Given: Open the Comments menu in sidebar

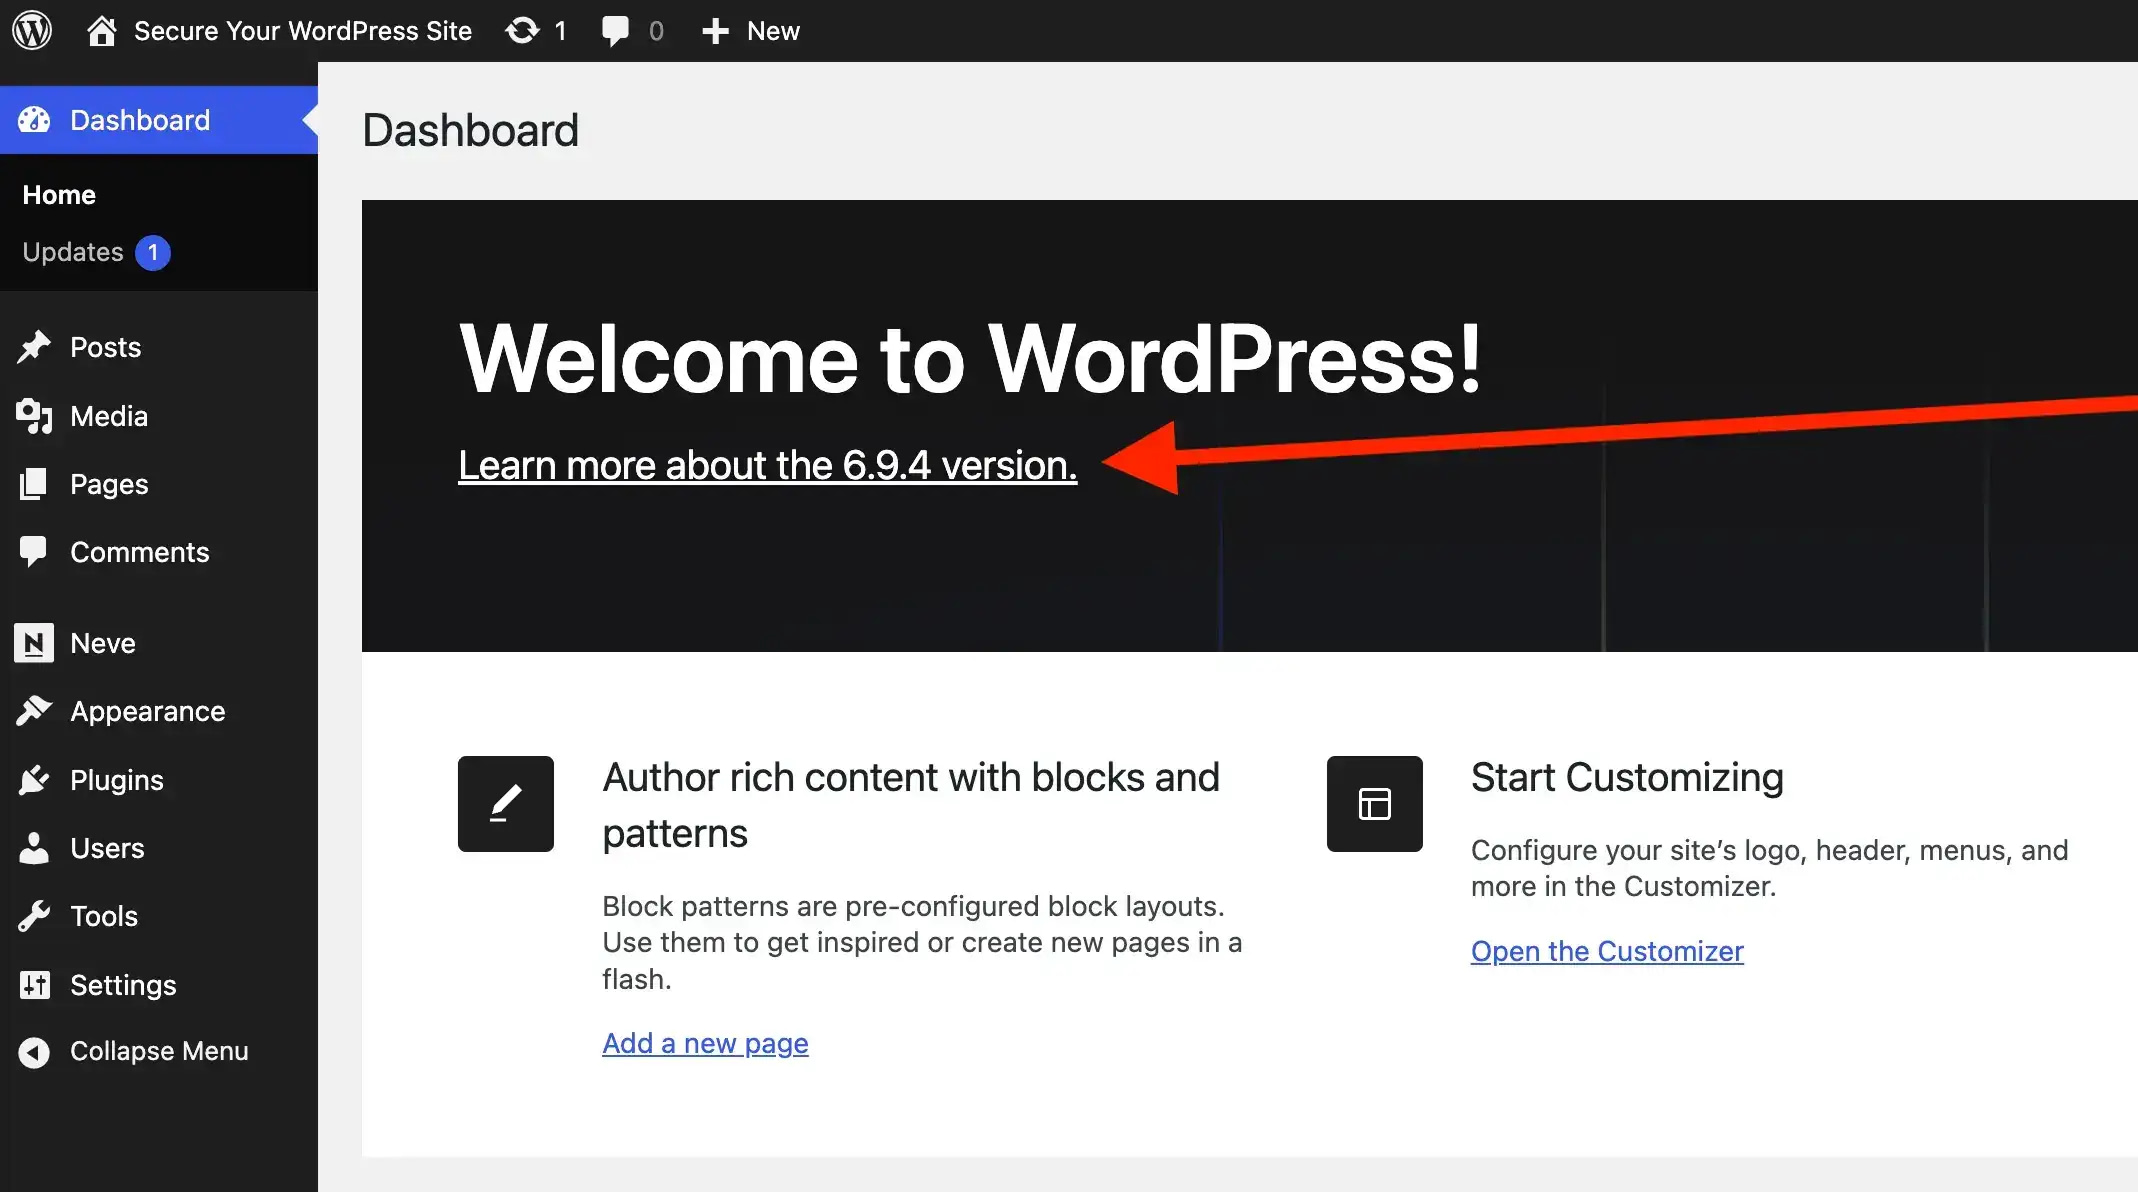Looking at the screenshot, I should point(140,552).
